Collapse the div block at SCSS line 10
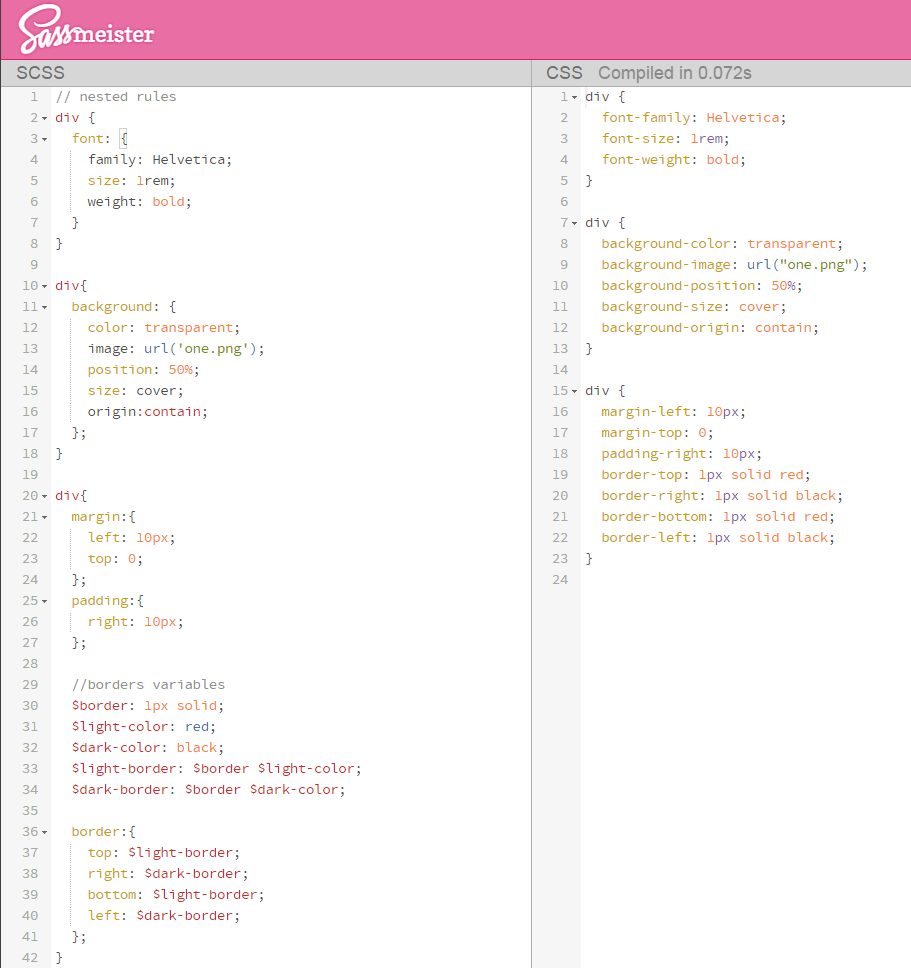 (x=44, y=286)
